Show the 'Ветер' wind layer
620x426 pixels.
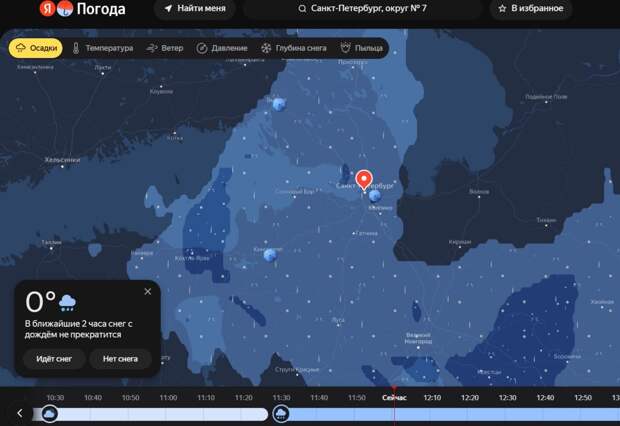pos(165,48)
